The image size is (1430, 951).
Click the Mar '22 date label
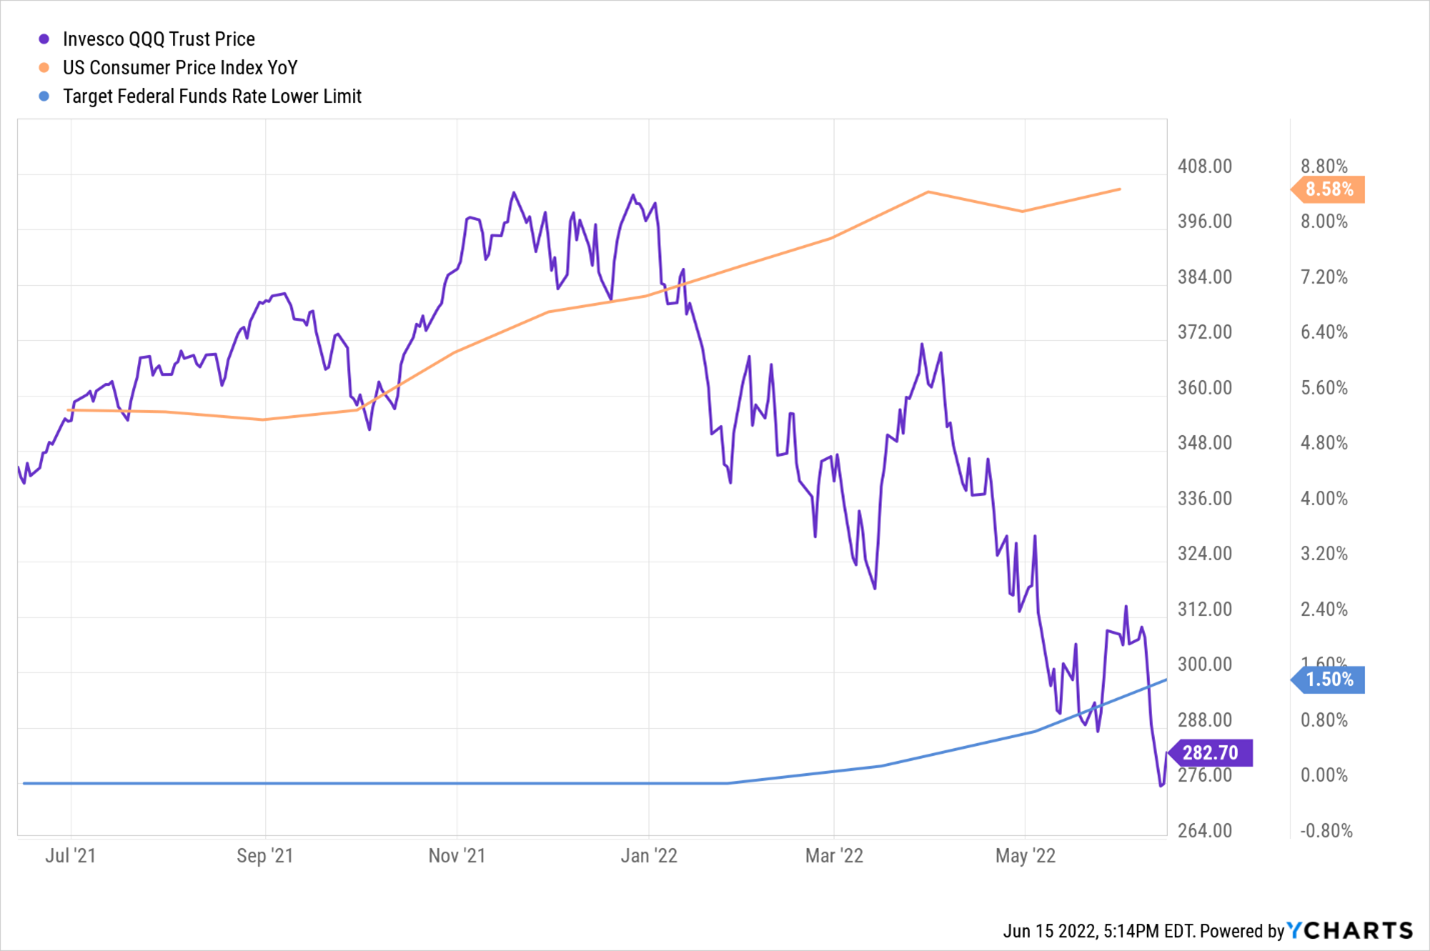click(x=834, y=856)
